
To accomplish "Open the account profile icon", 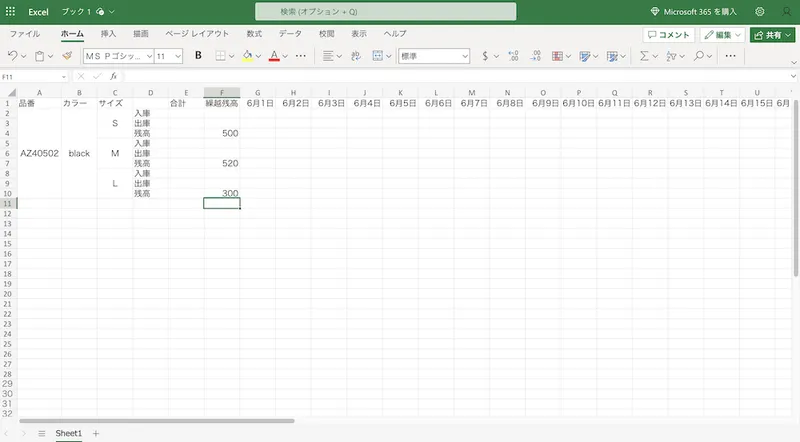I will [x=787, y=11].
